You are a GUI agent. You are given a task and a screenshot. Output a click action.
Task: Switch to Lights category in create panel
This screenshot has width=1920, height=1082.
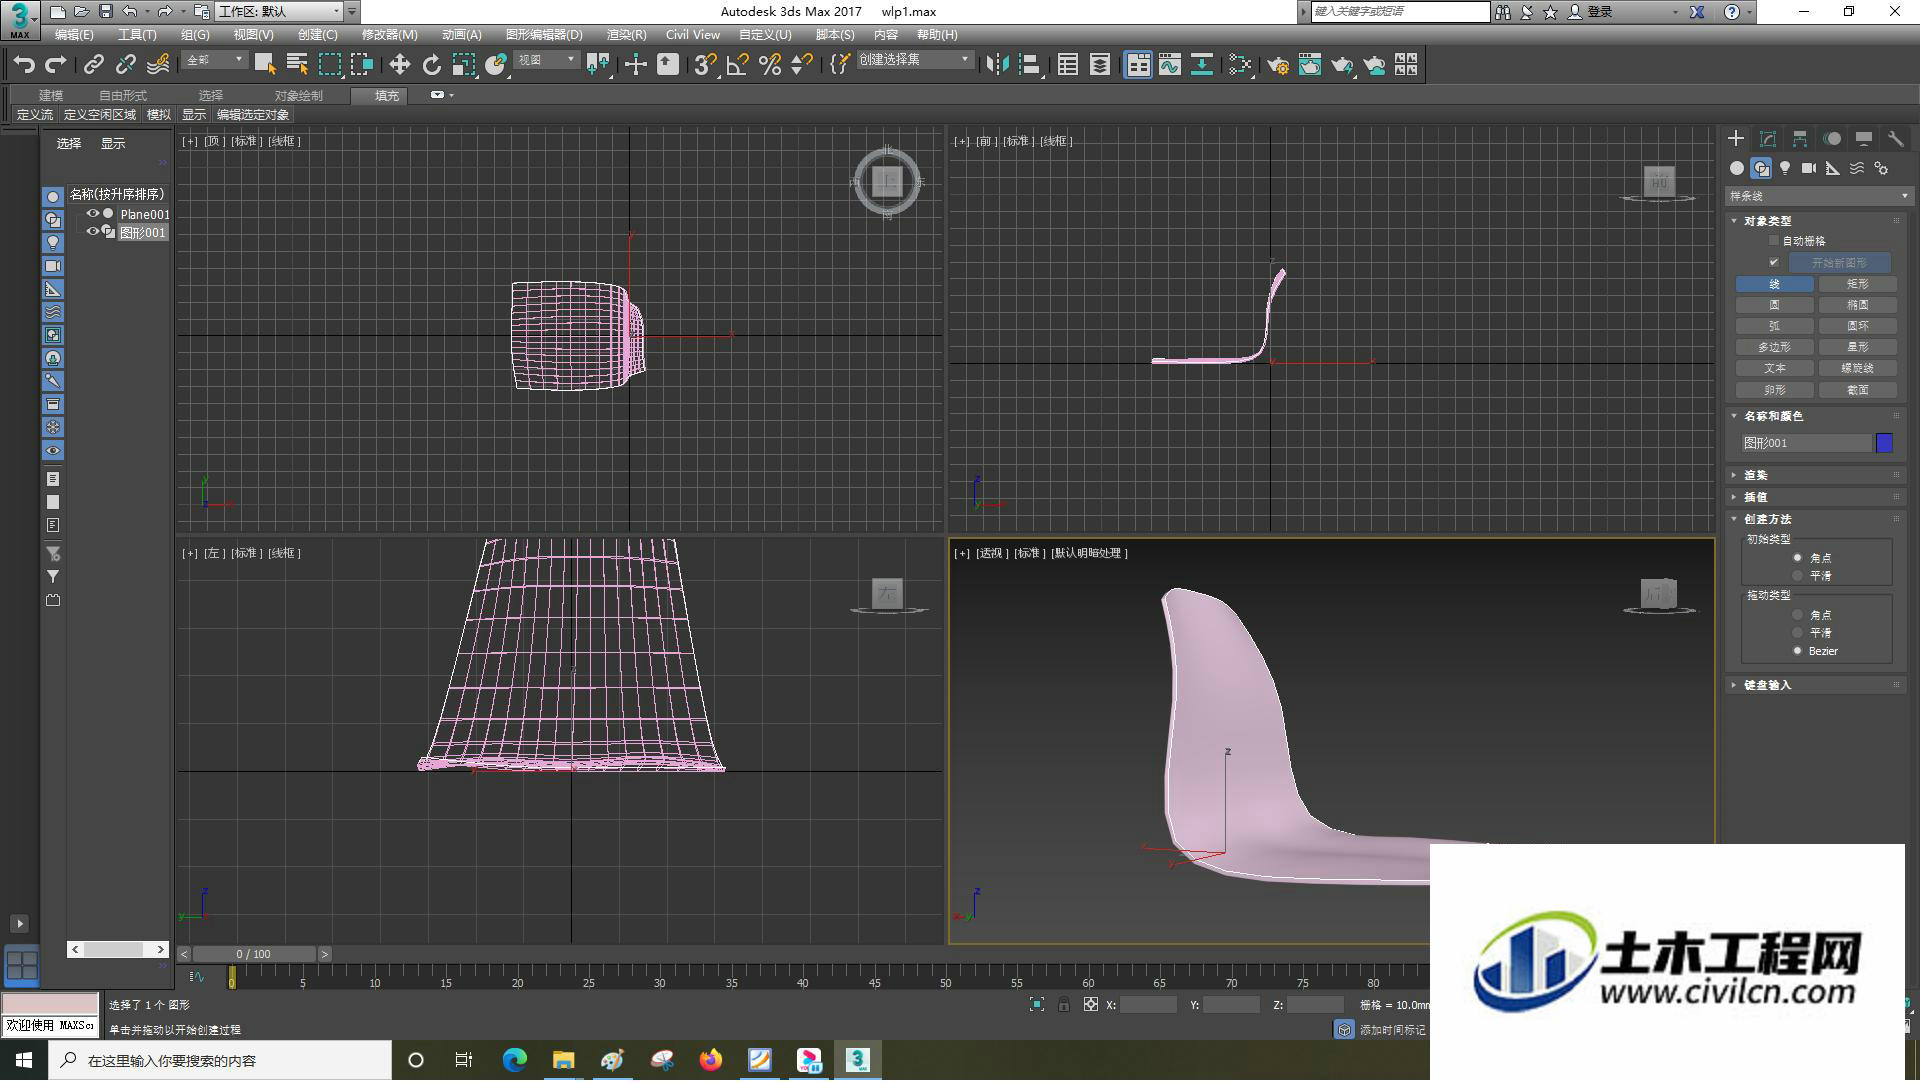coord(1785,168)
